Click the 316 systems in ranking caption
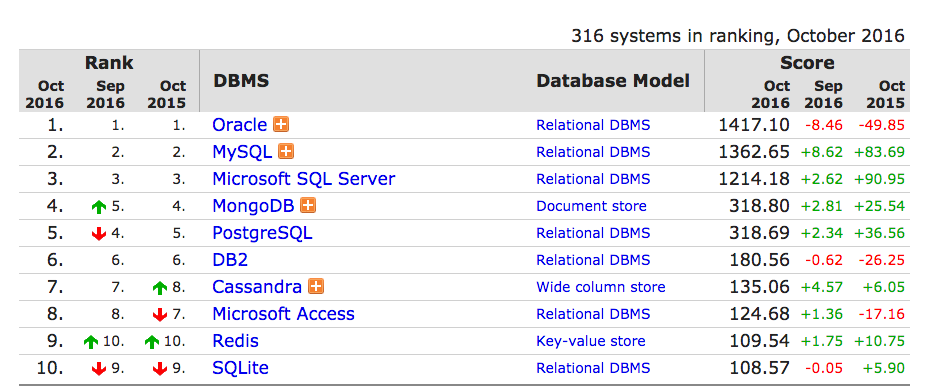The height and width of the screenshot is (390, 930). [738, 36]
